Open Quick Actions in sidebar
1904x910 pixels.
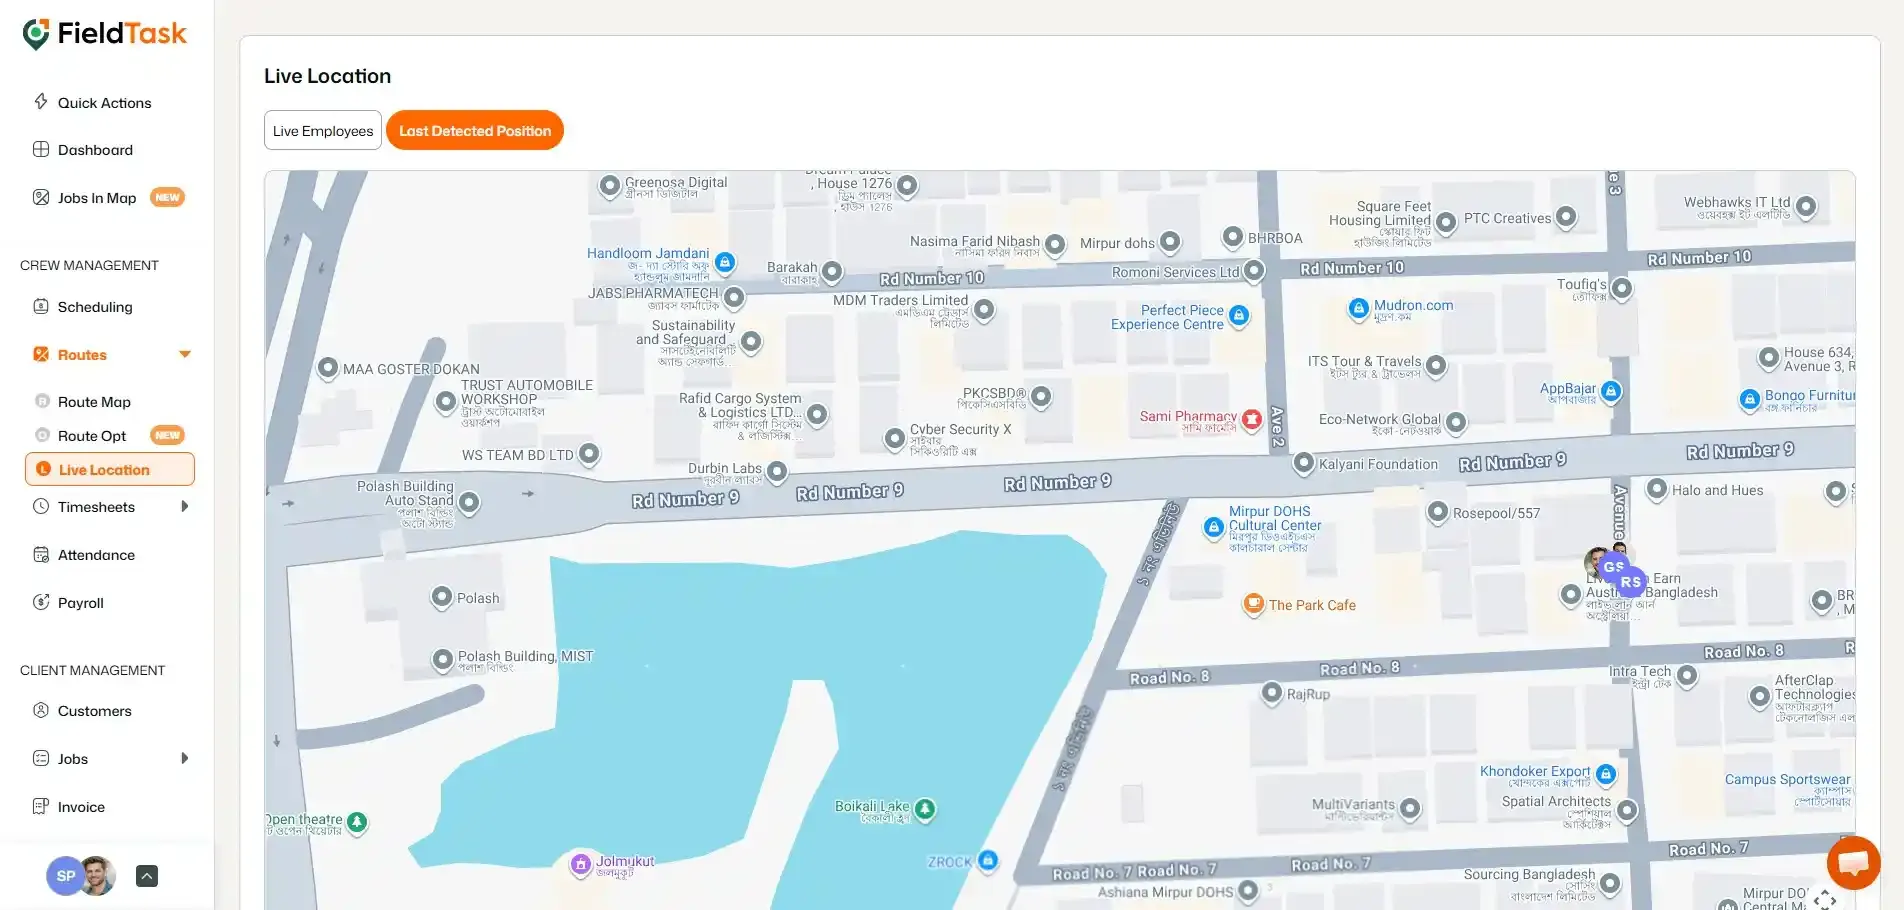104,103
